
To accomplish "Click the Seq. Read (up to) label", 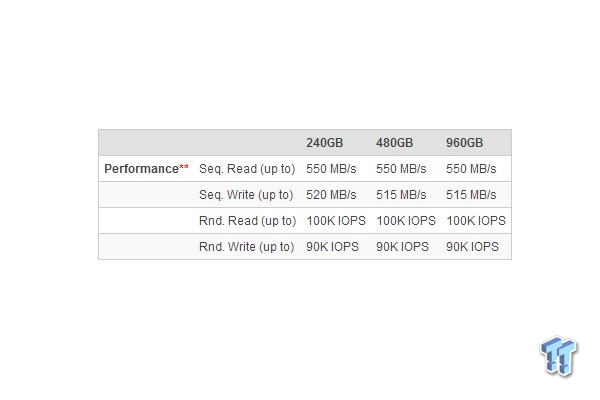I will click(x=247, y=169).
